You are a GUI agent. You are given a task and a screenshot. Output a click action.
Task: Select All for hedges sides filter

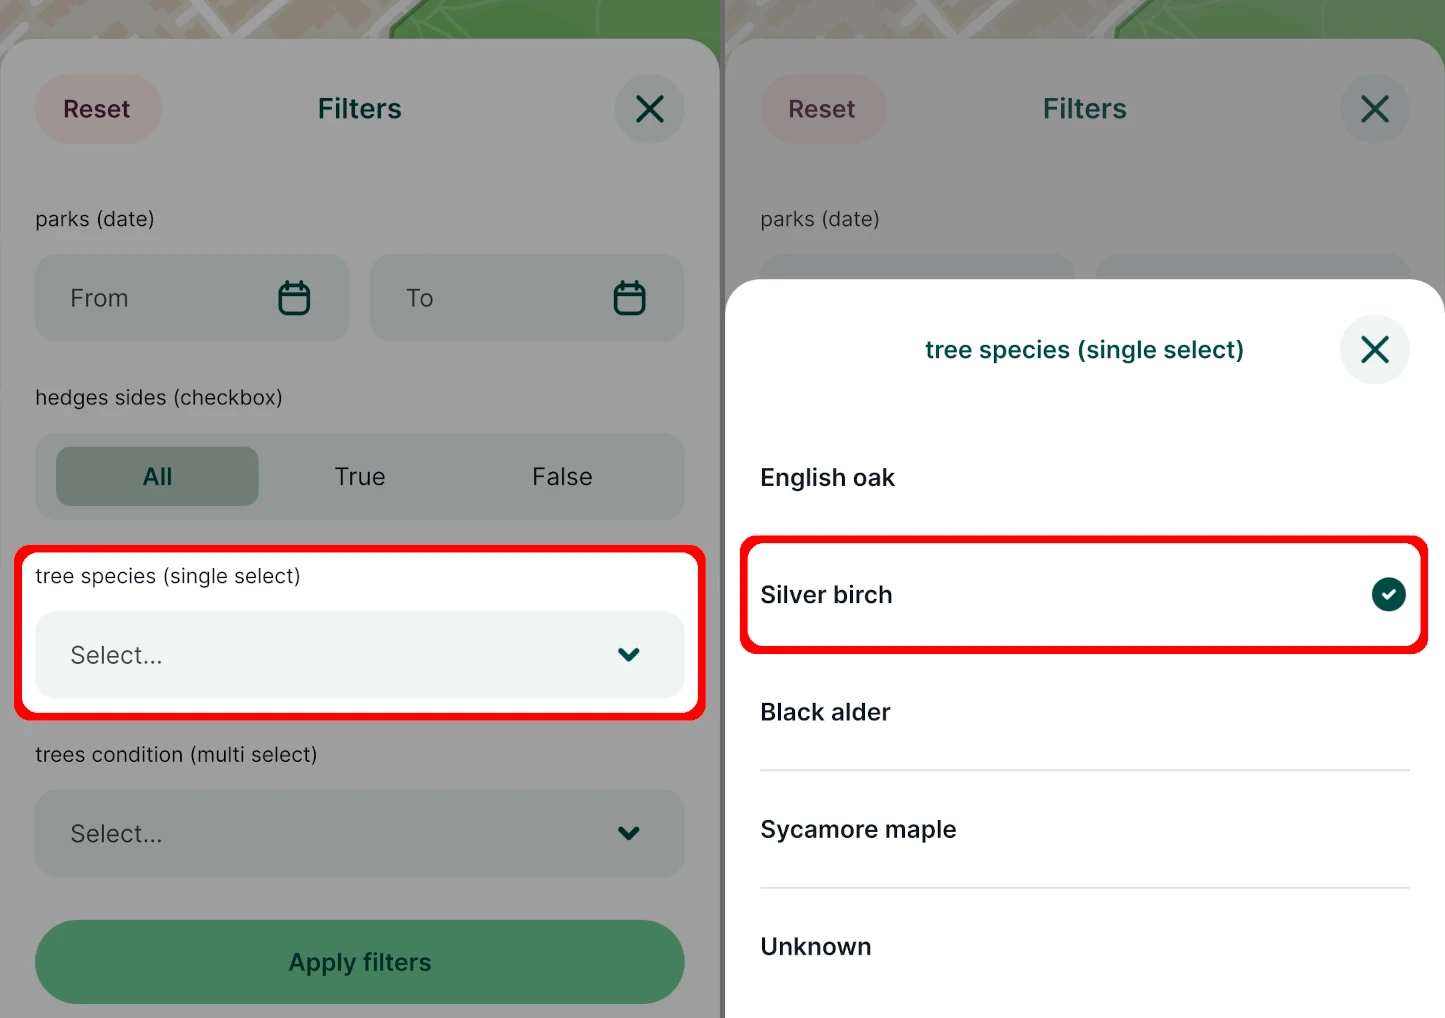[x=156, y=476]
